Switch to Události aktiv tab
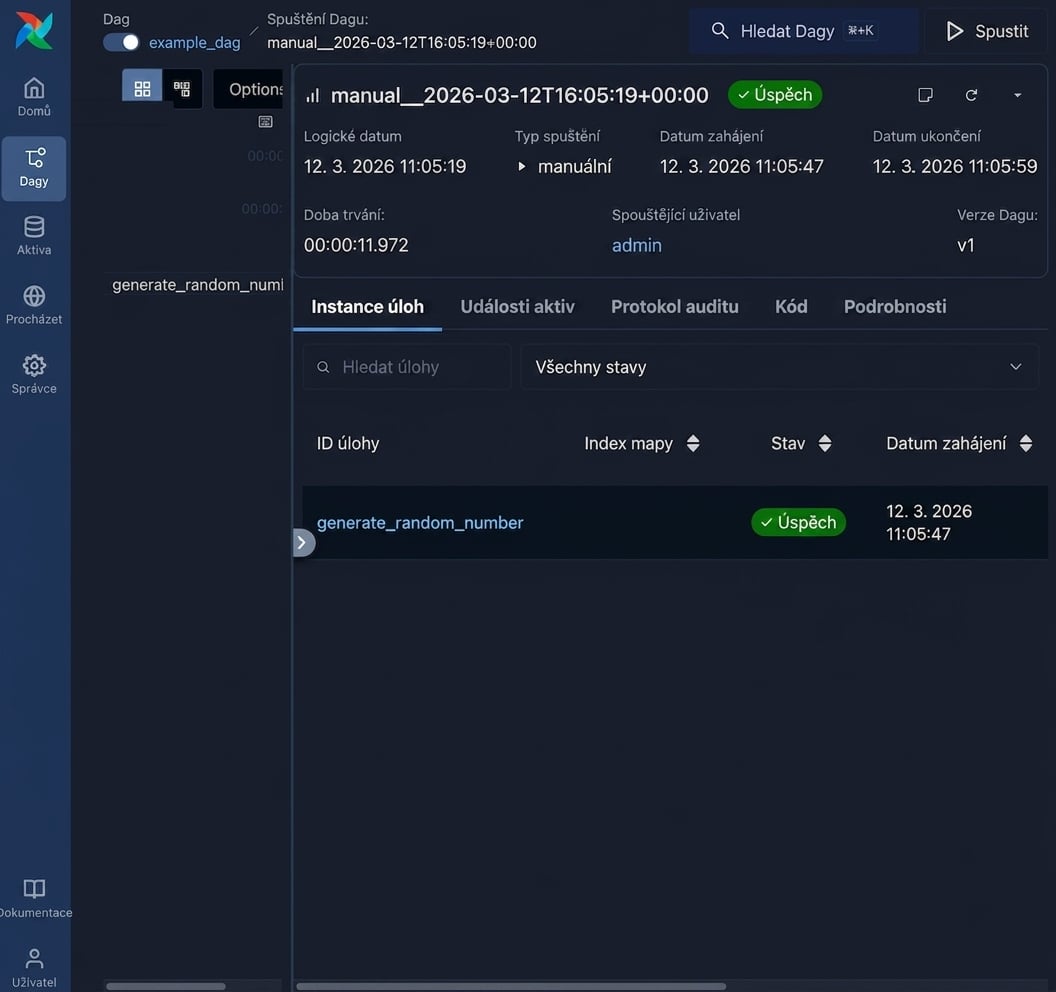This screenshot has height=992, width=1056. [x=517, y=307]
